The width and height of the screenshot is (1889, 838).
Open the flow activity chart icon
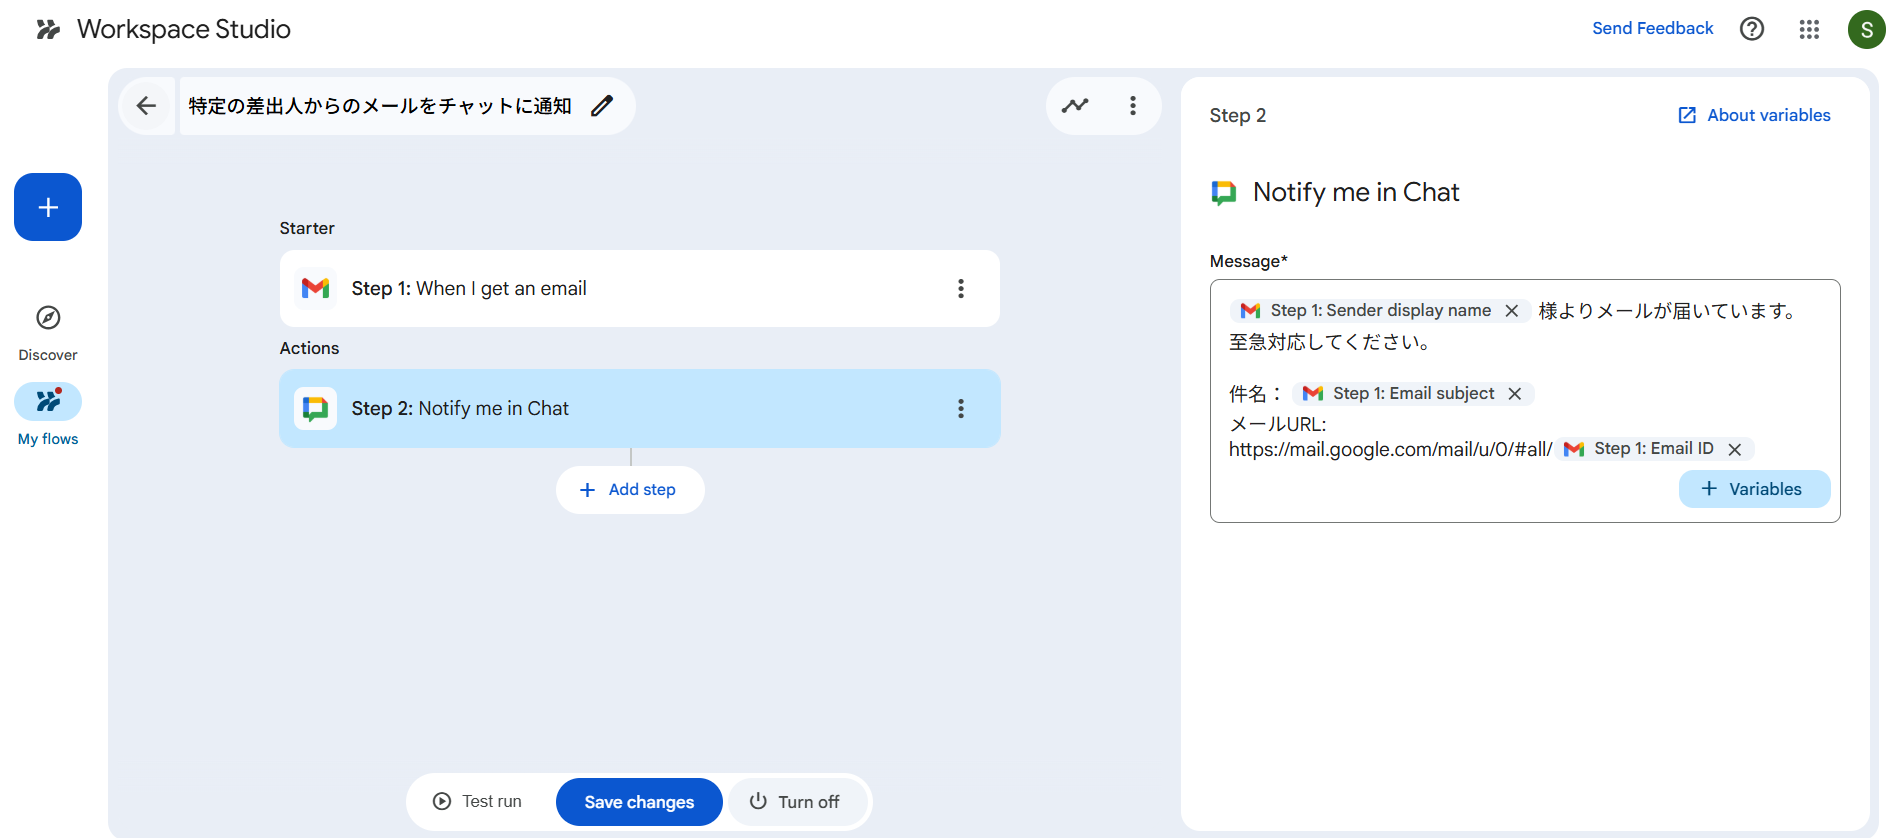click(x=1075, y=106)
